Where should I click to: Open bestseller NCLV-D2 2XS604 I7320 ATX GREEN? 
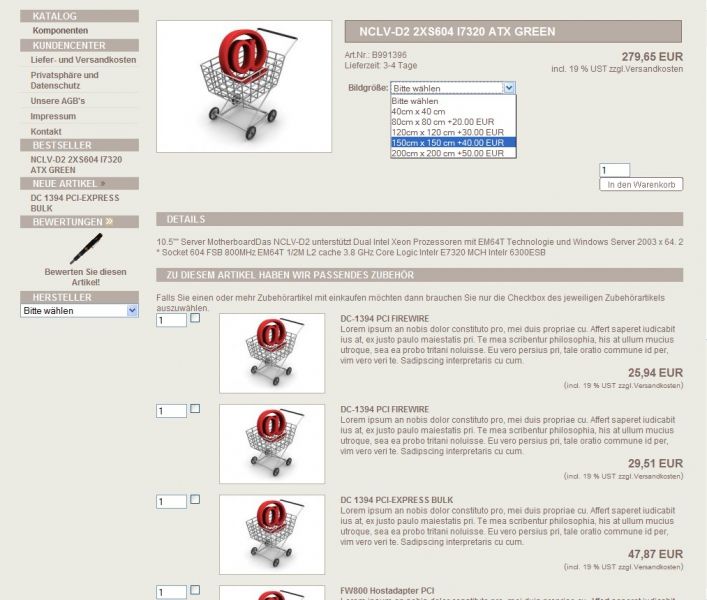(76, 165)
